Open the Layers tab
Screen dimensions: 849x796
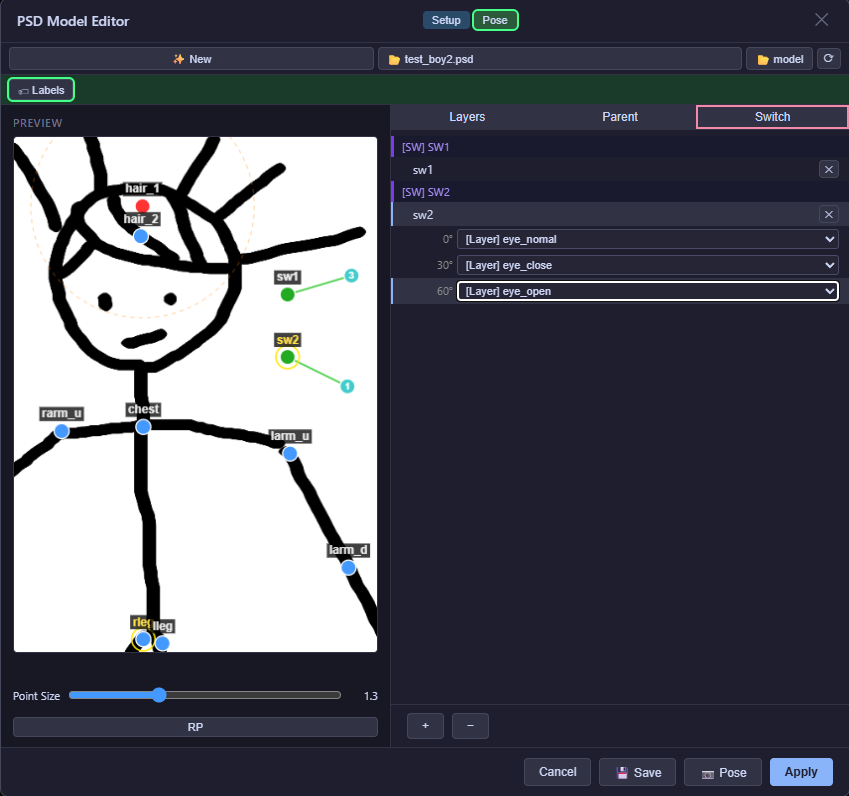467,117
